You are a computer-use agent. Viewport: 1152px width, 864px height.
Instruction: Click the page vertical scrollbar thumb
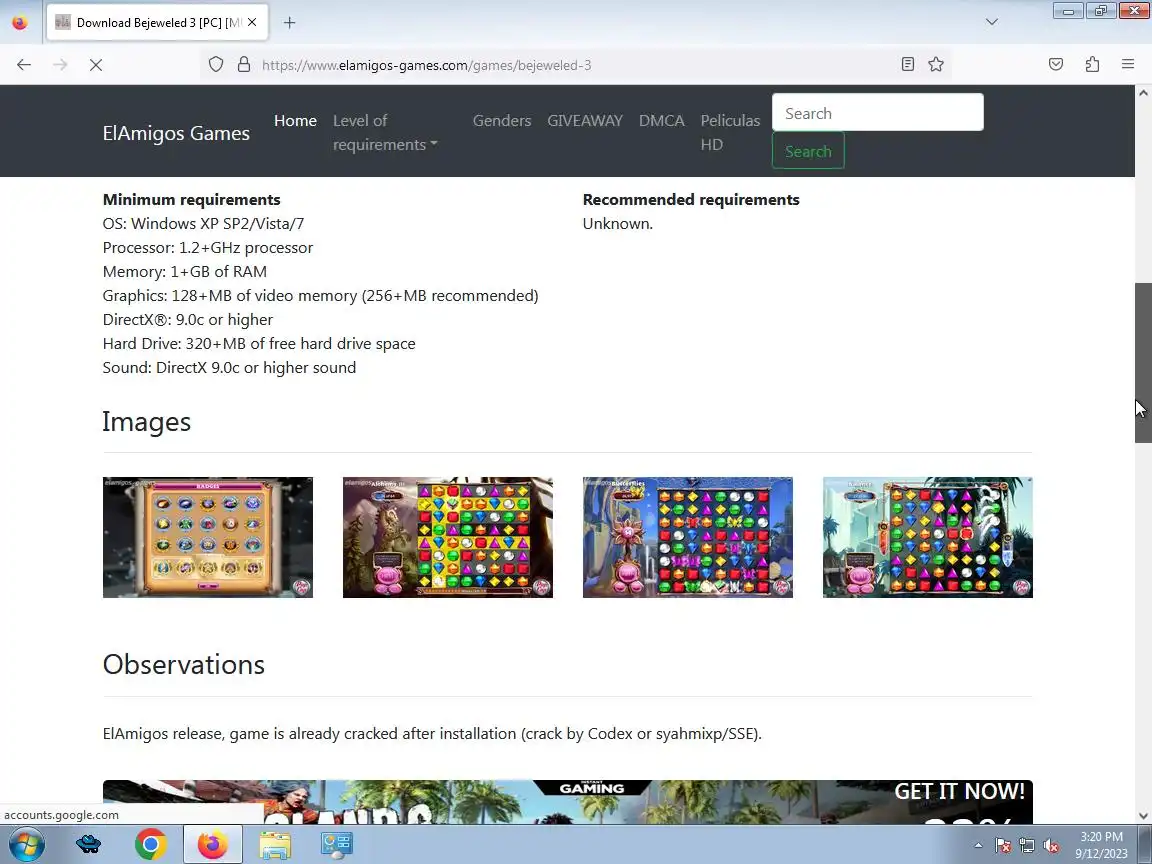pos(1143,363)
